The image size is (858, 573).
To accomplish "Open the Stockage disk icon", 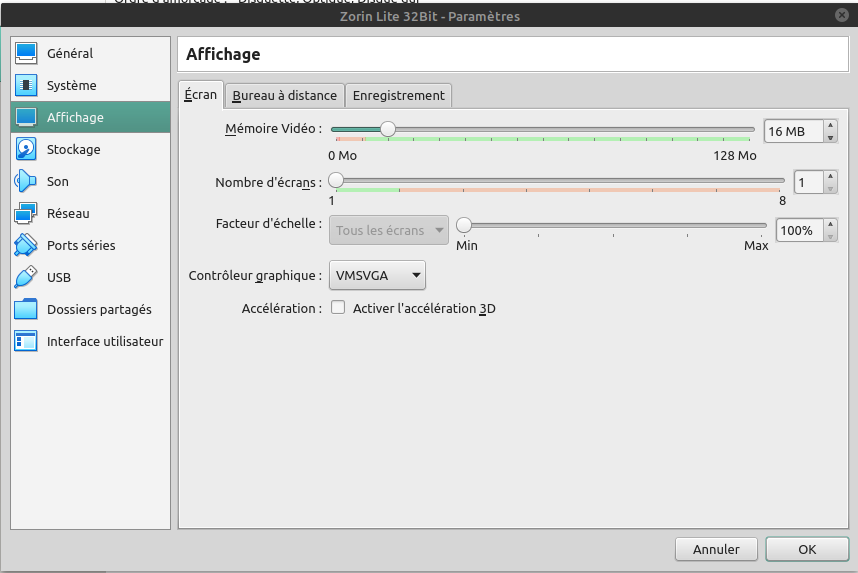I will click(x=26, y=150).
